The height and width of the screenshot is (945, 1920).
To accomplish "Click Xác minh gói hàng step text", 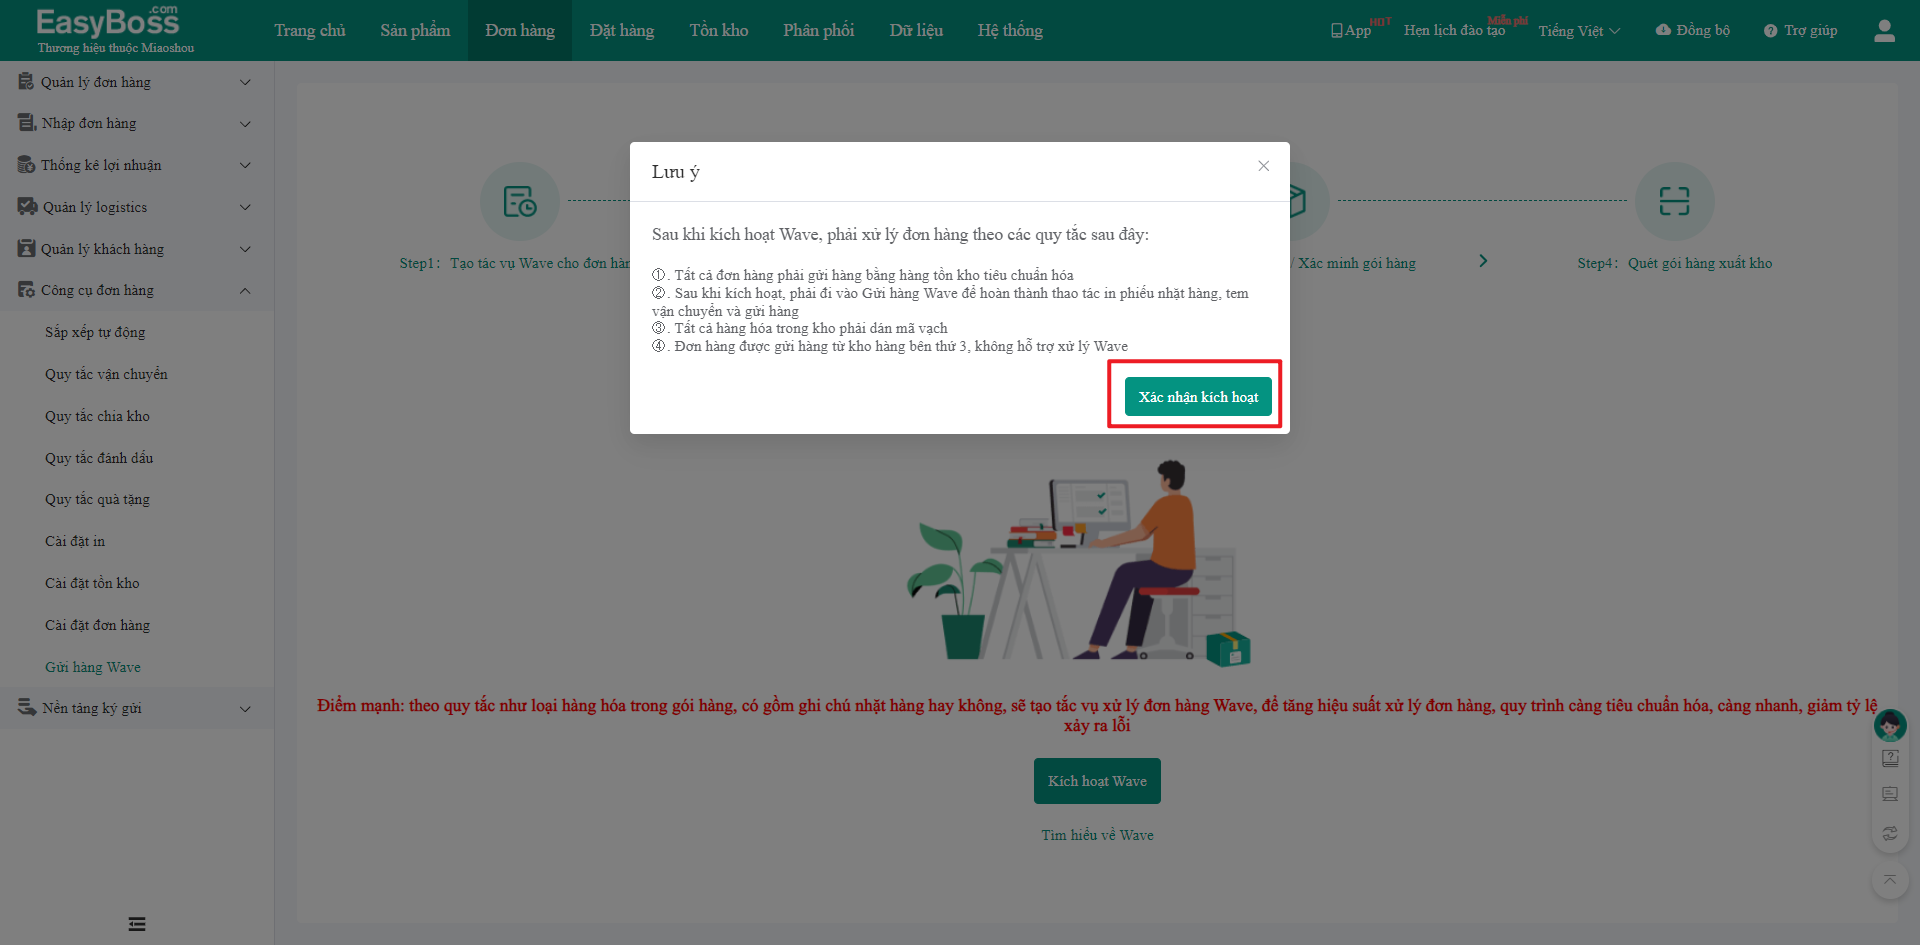I will [1357, 263].
